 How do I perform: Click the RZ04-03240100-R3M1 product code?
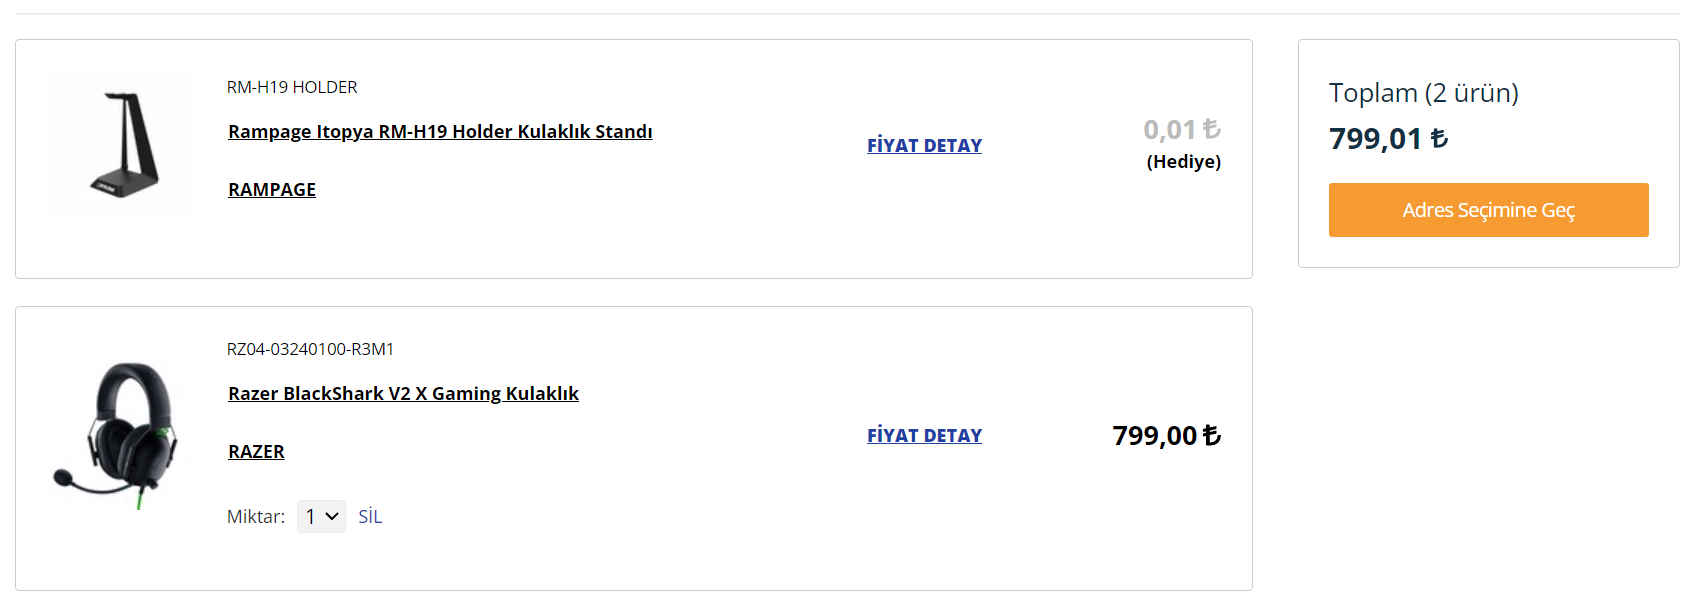pos(310,350)
